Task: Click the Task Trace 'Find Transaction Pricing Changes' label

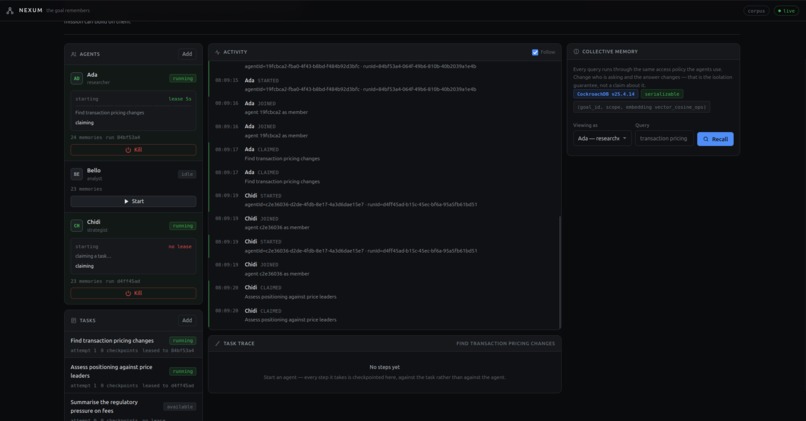Action: (x=505, y=343)
